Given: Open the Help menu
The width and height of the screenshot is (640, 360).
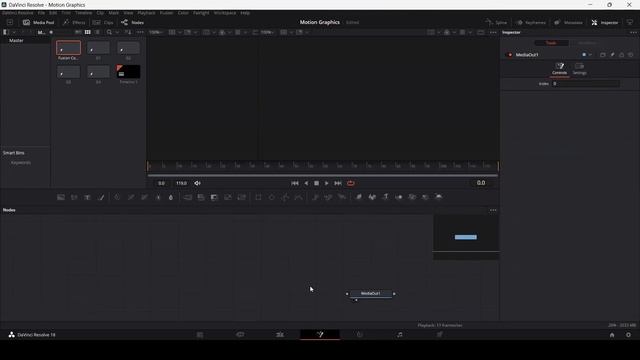Looking at the screenshot, I should coord(245,13).
